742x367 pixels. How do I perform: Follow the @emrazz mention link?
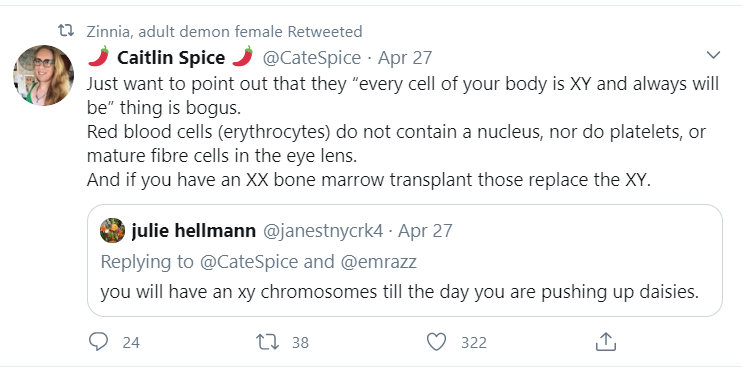pyautogui.click(x=379, y=261)
